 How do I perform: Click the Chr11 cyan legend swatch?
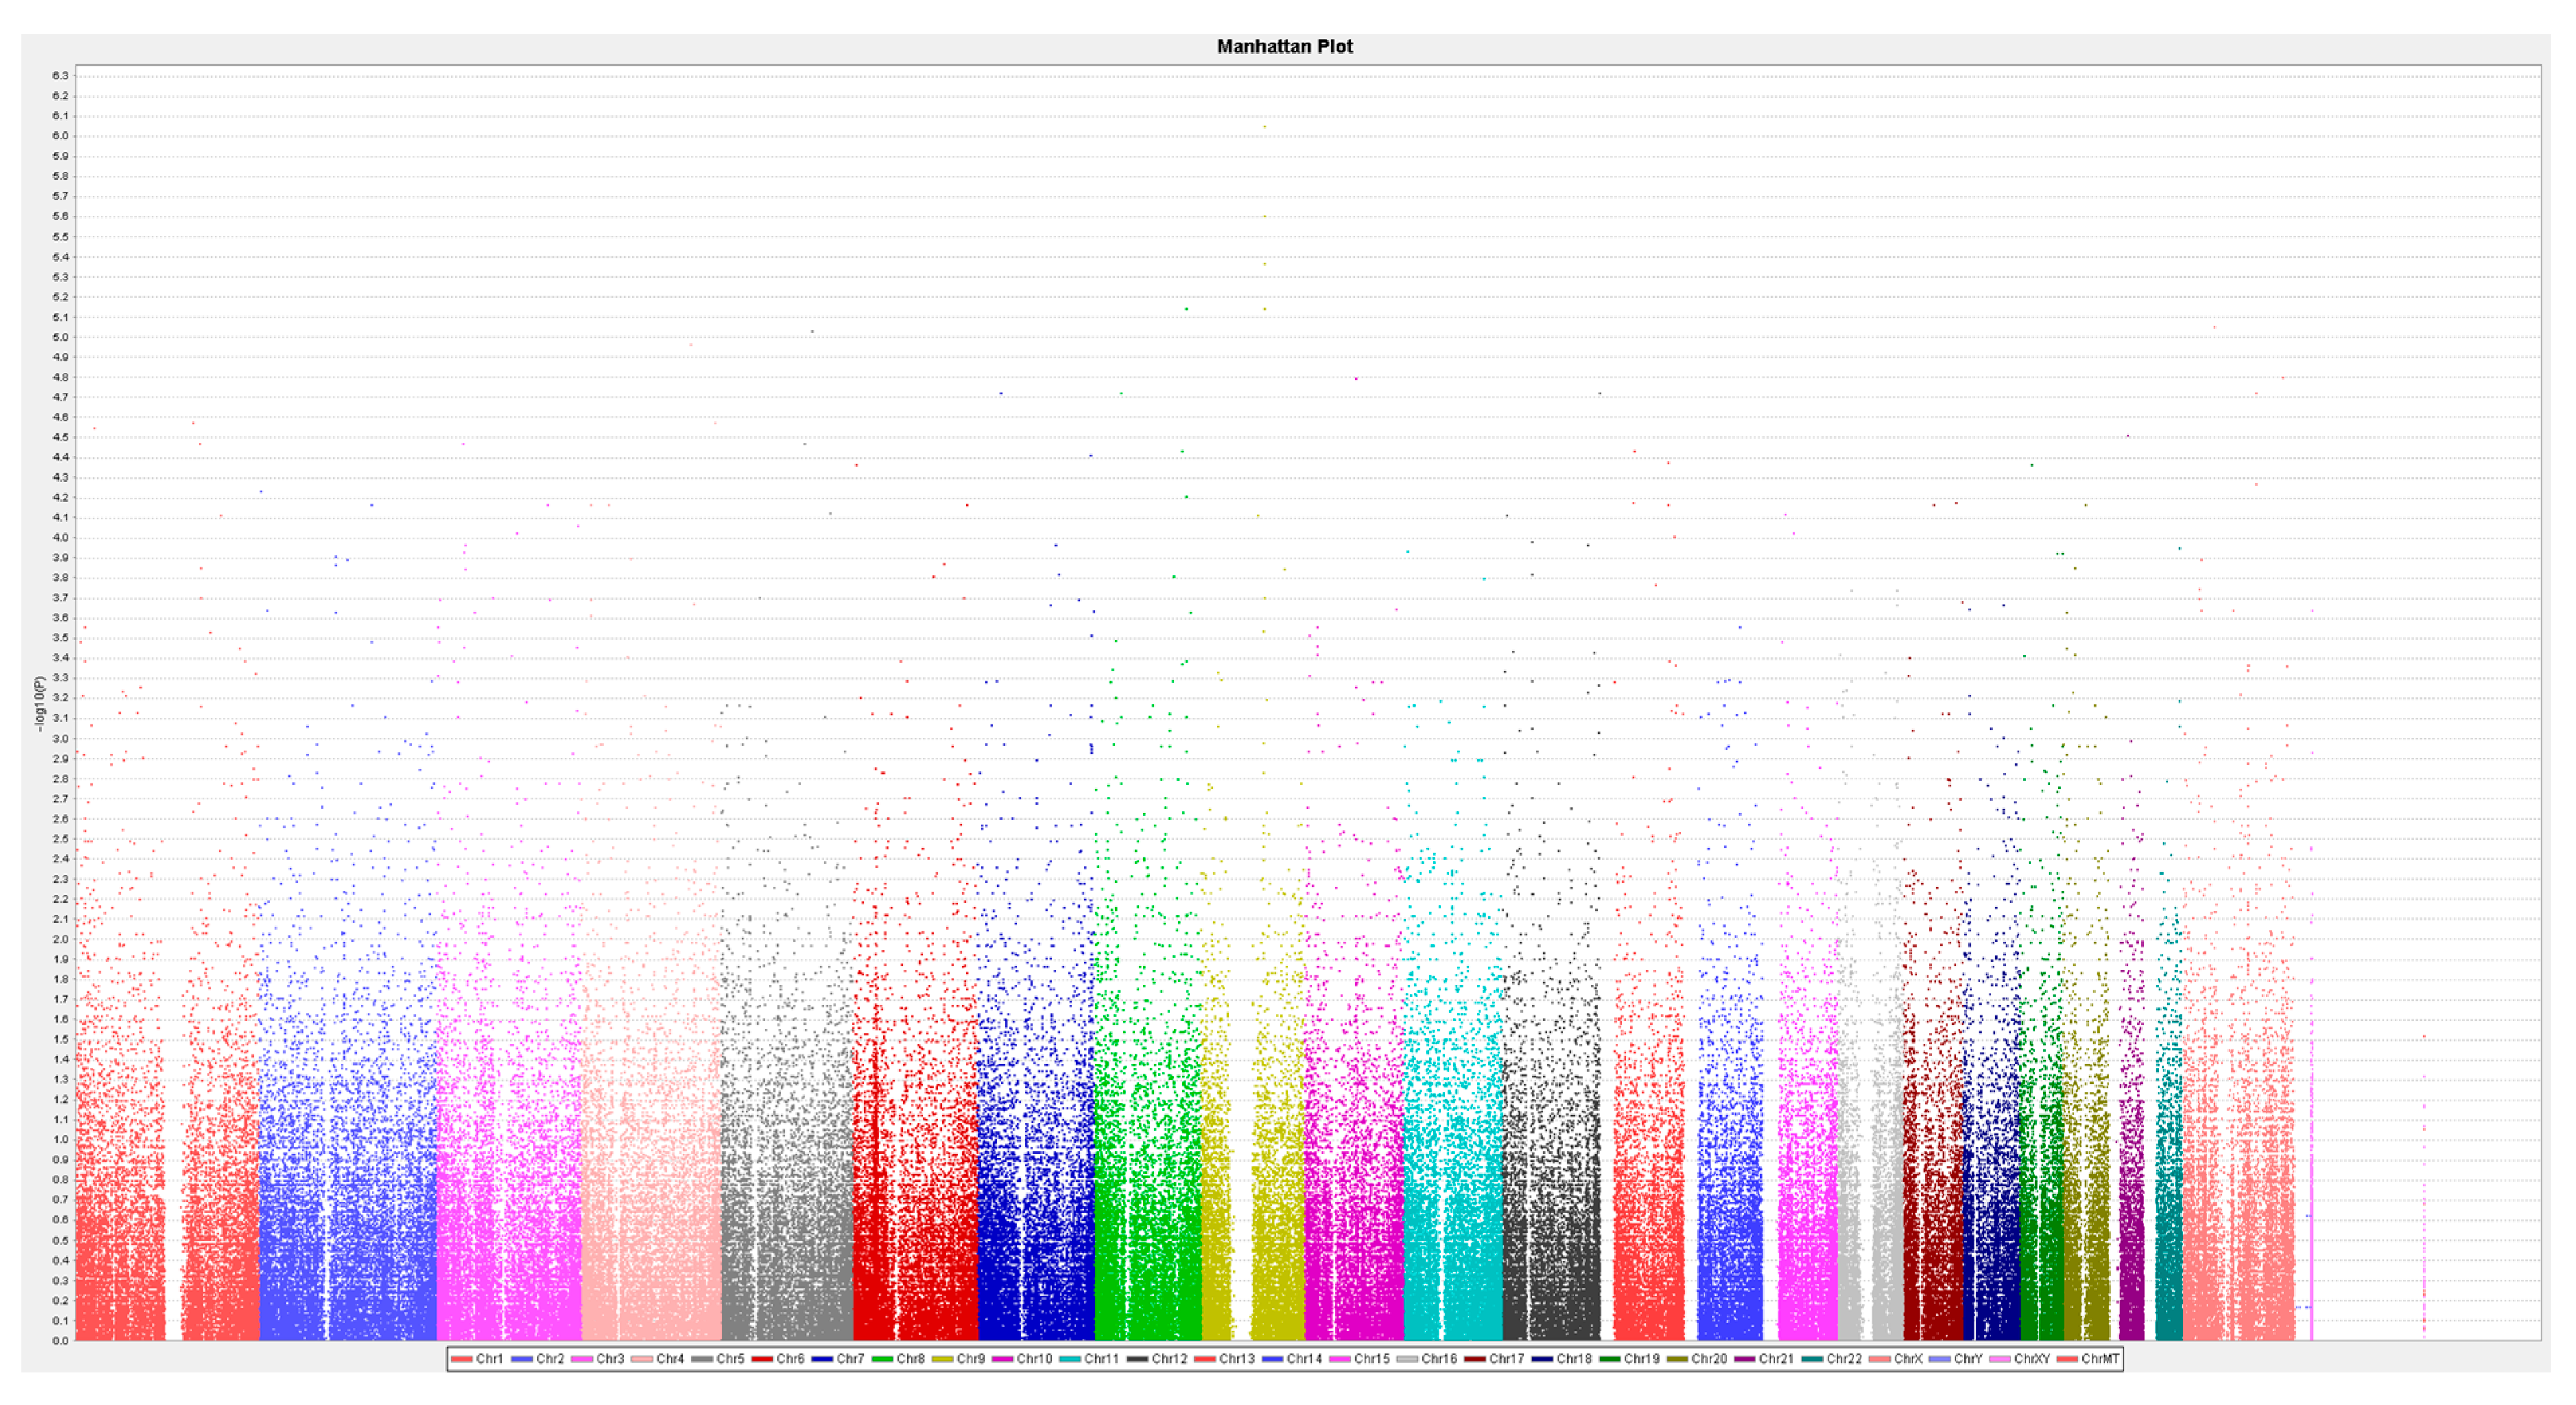pos(1069,1359)
